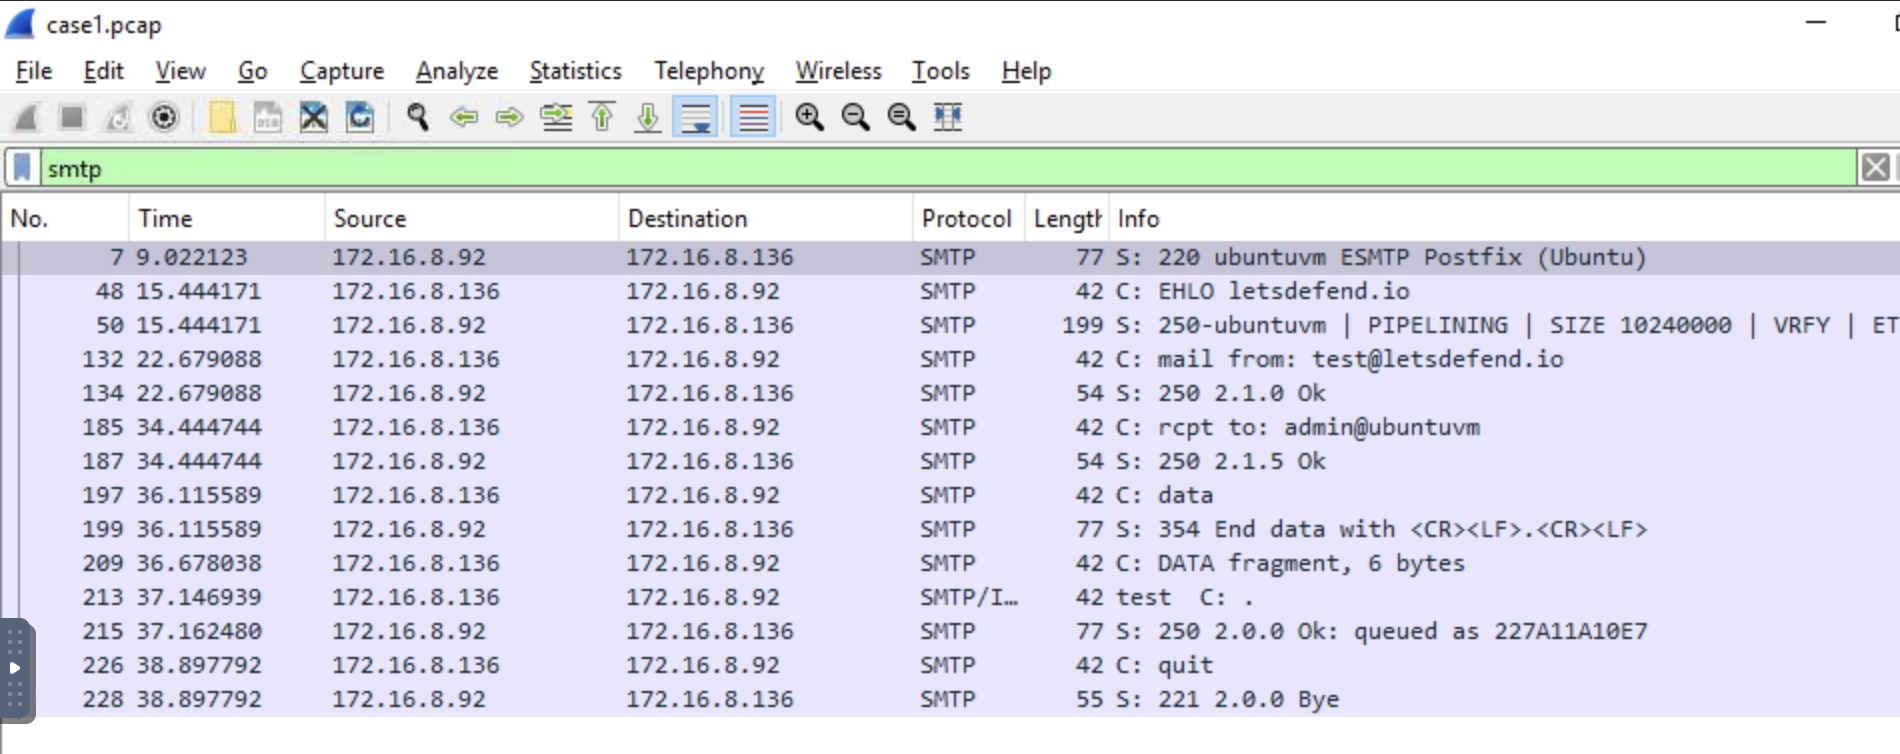
Task: Click the Stop capture square icon
Action: click(x=71, y=117)
